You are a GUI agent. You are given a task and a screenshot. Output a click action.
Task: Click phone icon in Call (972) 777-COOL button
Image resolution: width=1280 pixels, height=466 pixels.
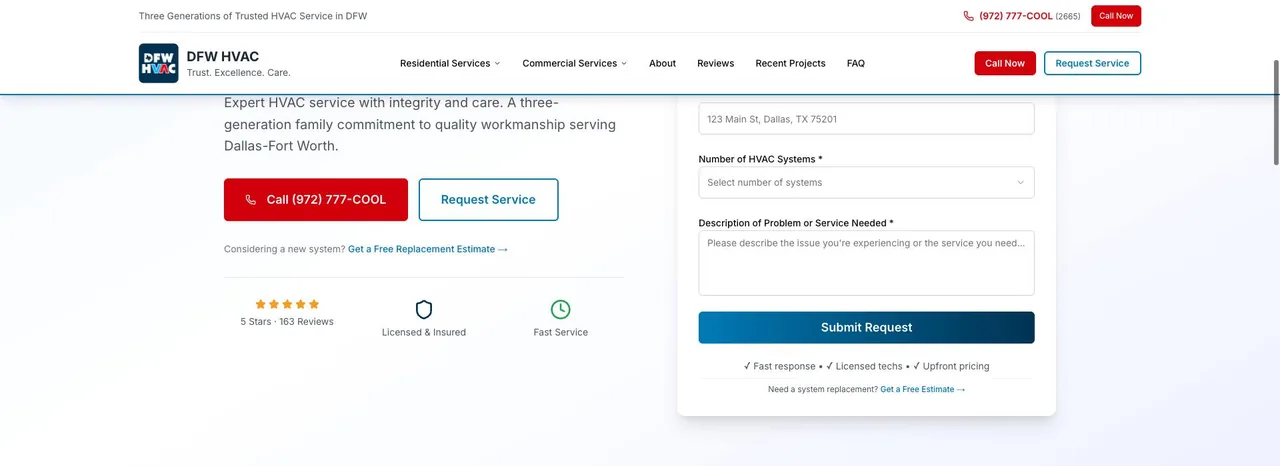coord(251,200)
